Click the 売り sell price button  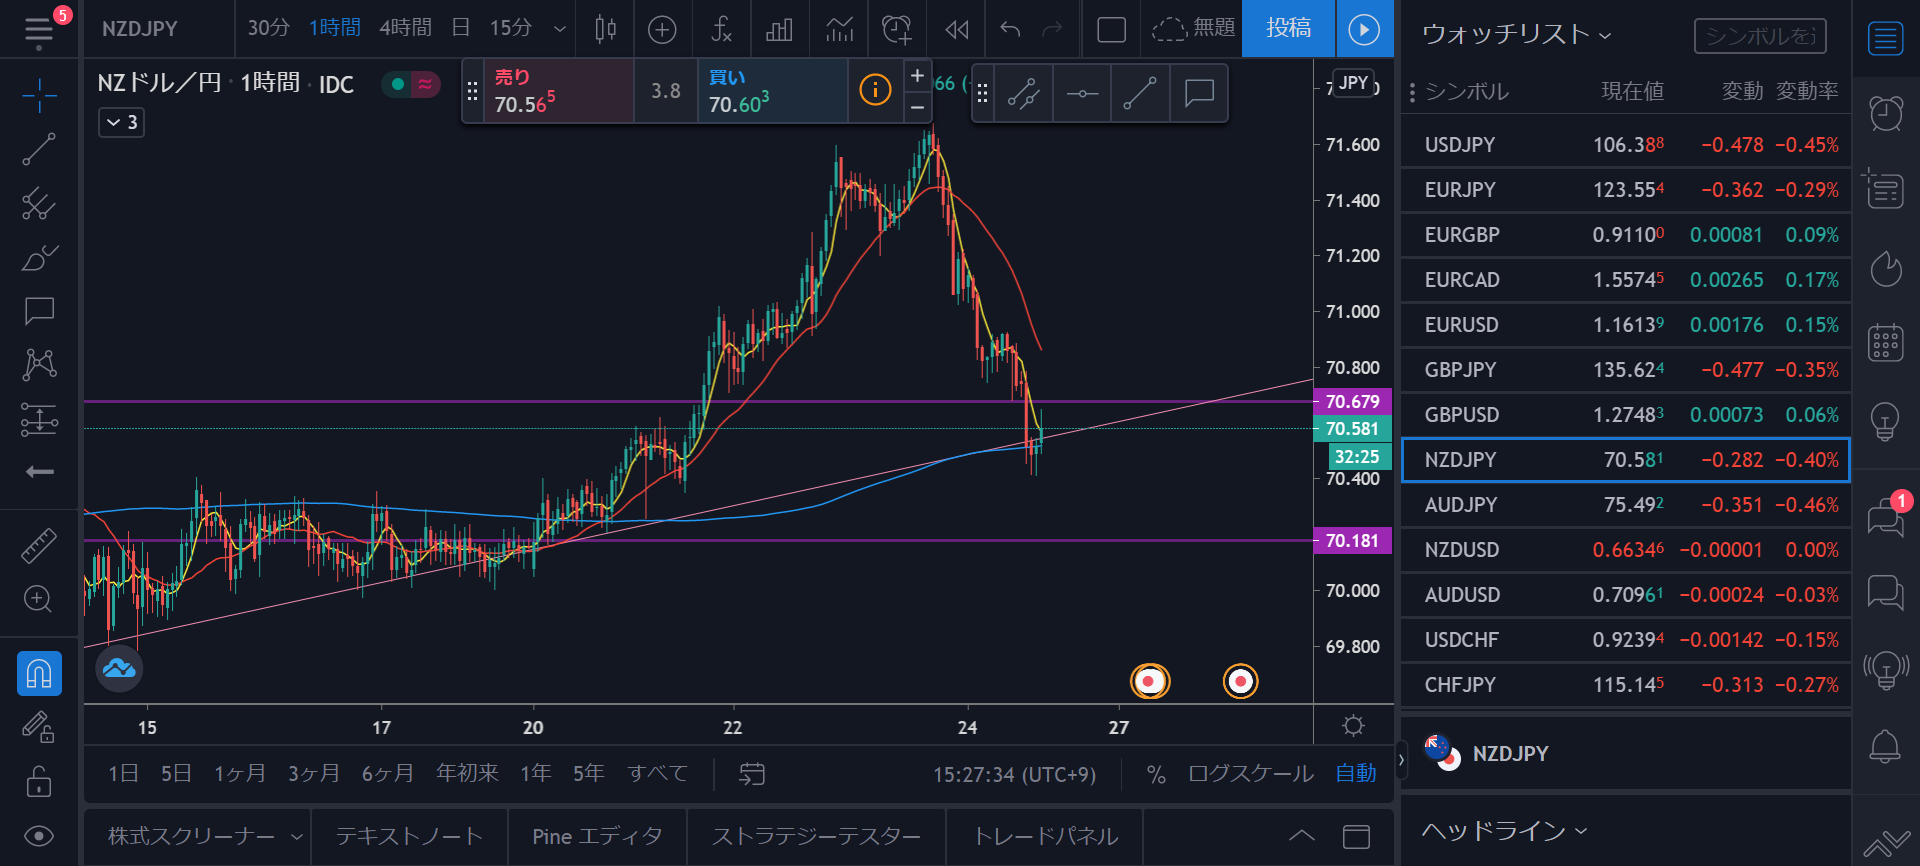[558, 91]
